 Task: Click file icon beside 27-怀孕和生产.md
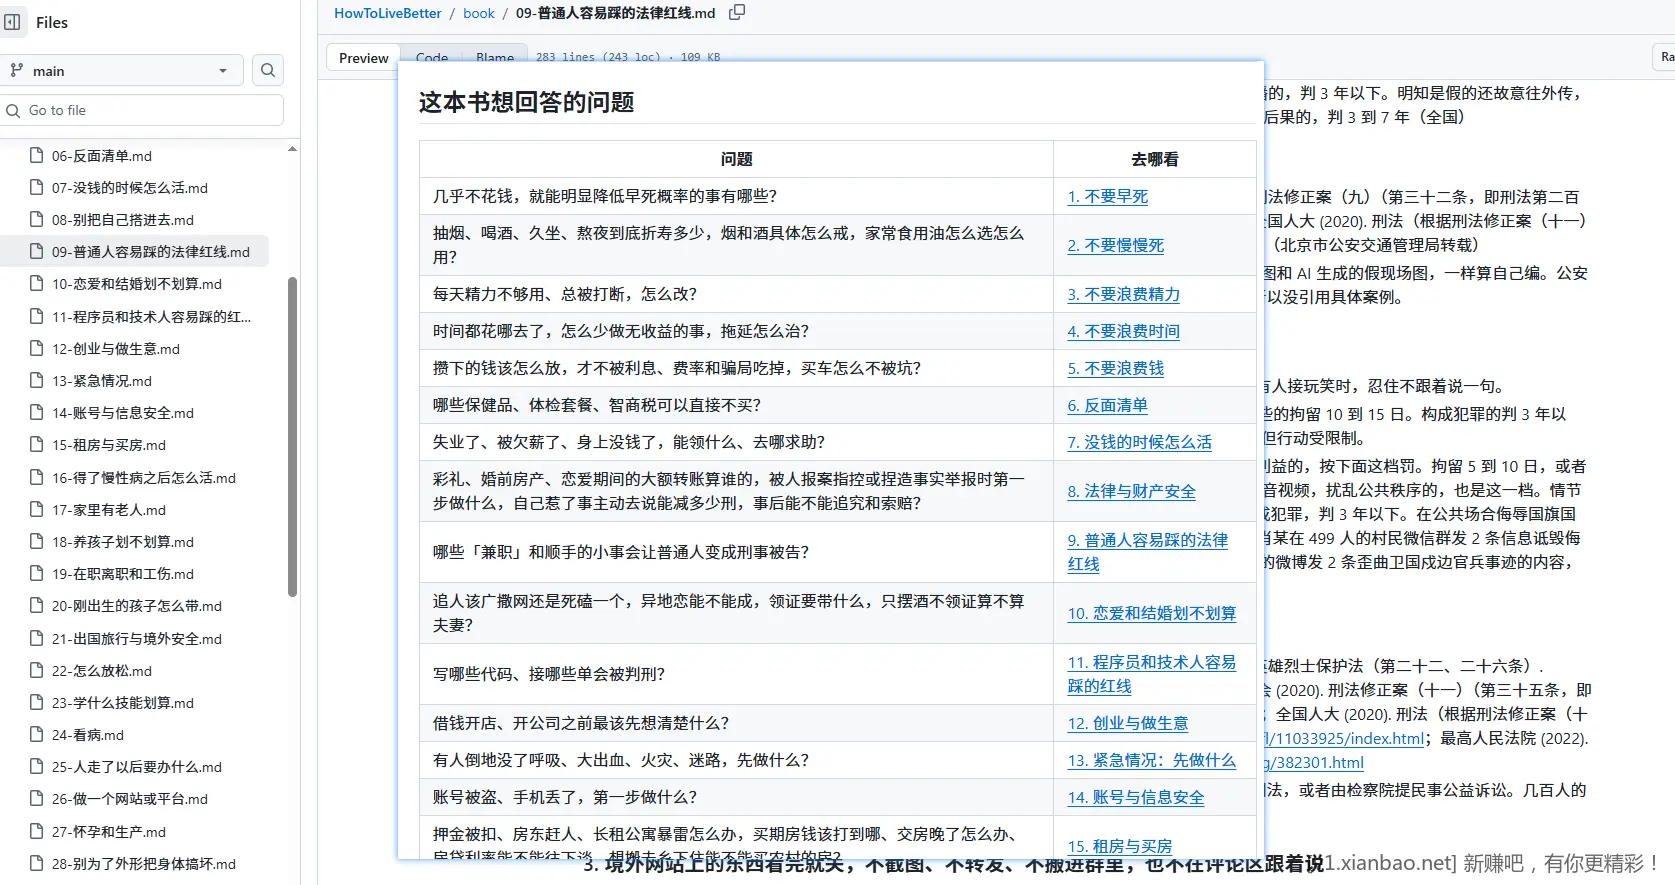point(37,831)
